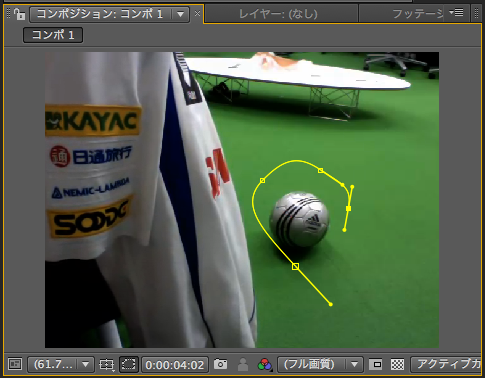Open the magnification ratio dropdown (61.7...)

click(61, 364)
